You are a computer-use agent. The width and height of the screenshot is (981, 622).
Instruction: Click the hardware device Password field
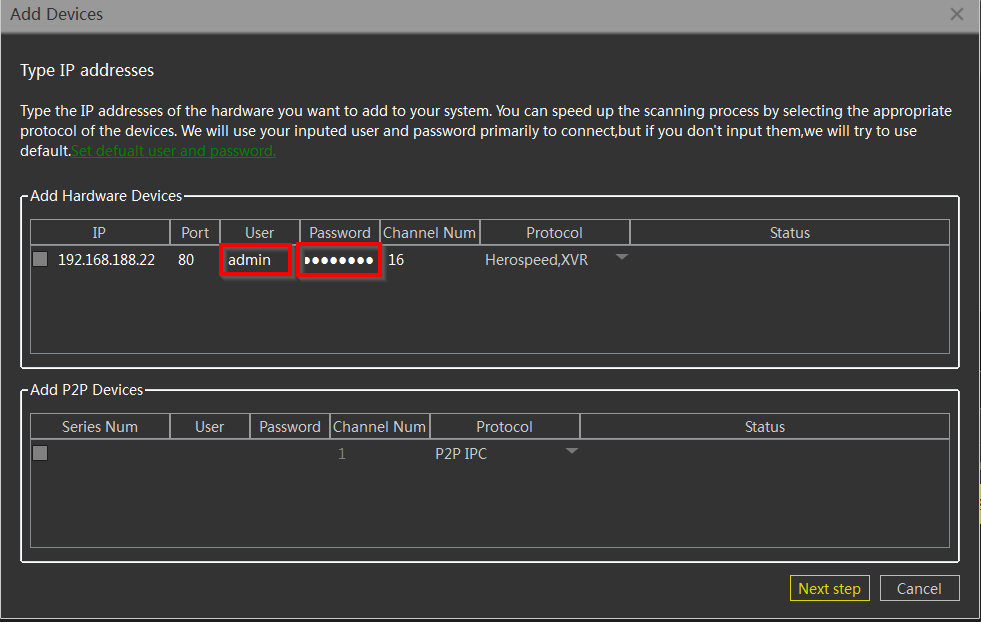(x=339, y=260)
